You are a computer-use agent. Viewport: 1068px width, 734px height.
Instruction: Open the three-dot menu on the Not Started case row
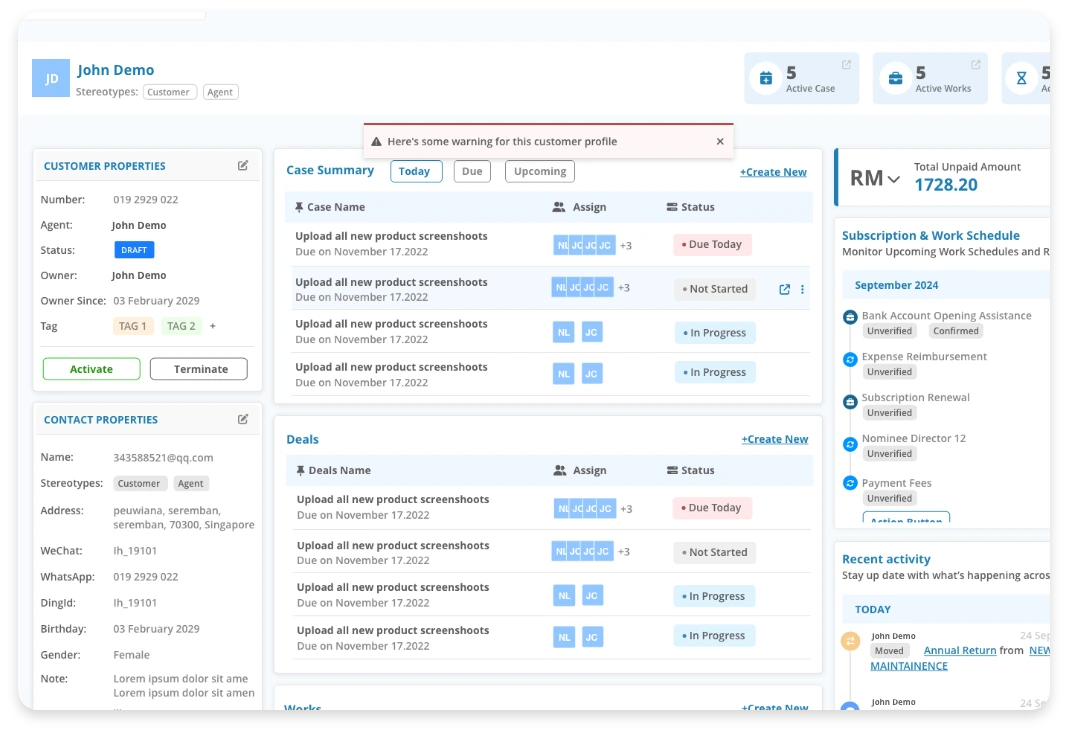pyautogui.click(x=802, y=289)
